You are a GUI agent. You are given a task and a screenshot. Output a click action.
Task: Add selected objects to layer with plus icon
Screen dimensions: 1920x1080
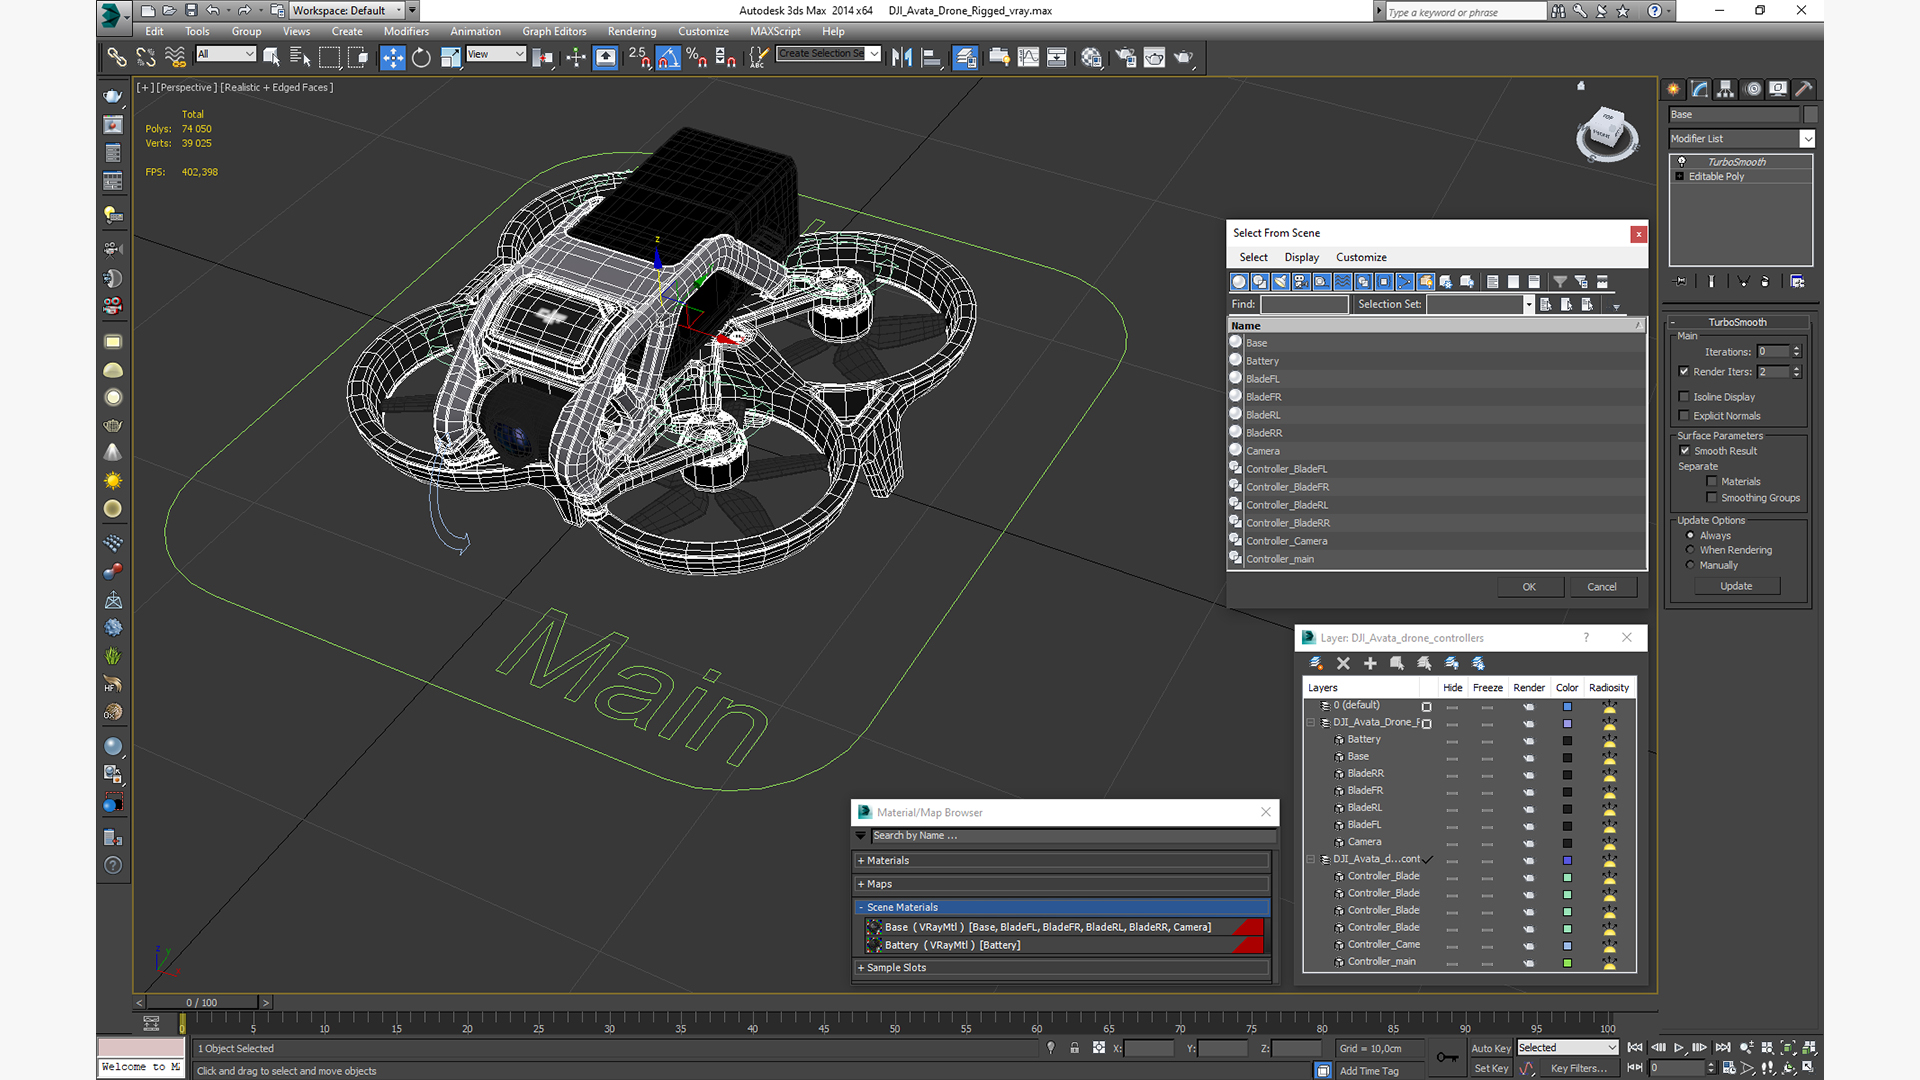click(1370, 663)
